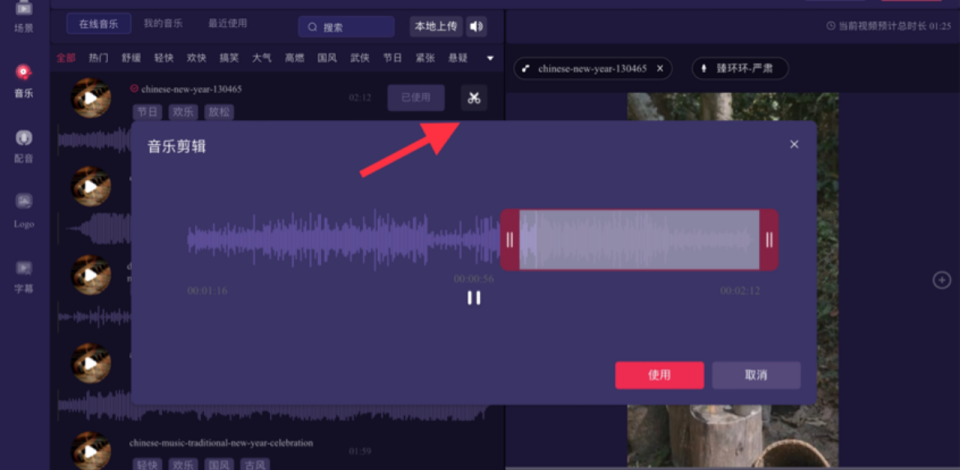Click the 古风 tag on the last track
The height and width of the screenshot is (470, 960).
point(255,465)
